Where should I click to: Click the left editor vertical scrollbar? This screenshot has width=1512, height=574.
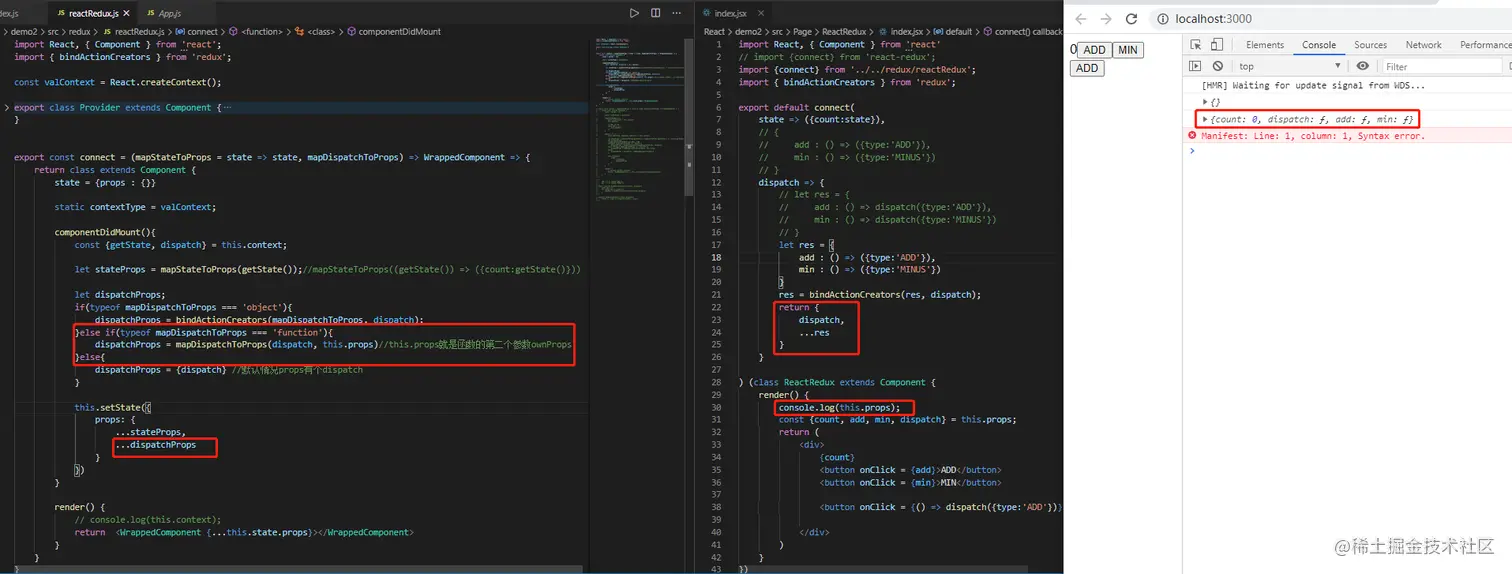689,117
